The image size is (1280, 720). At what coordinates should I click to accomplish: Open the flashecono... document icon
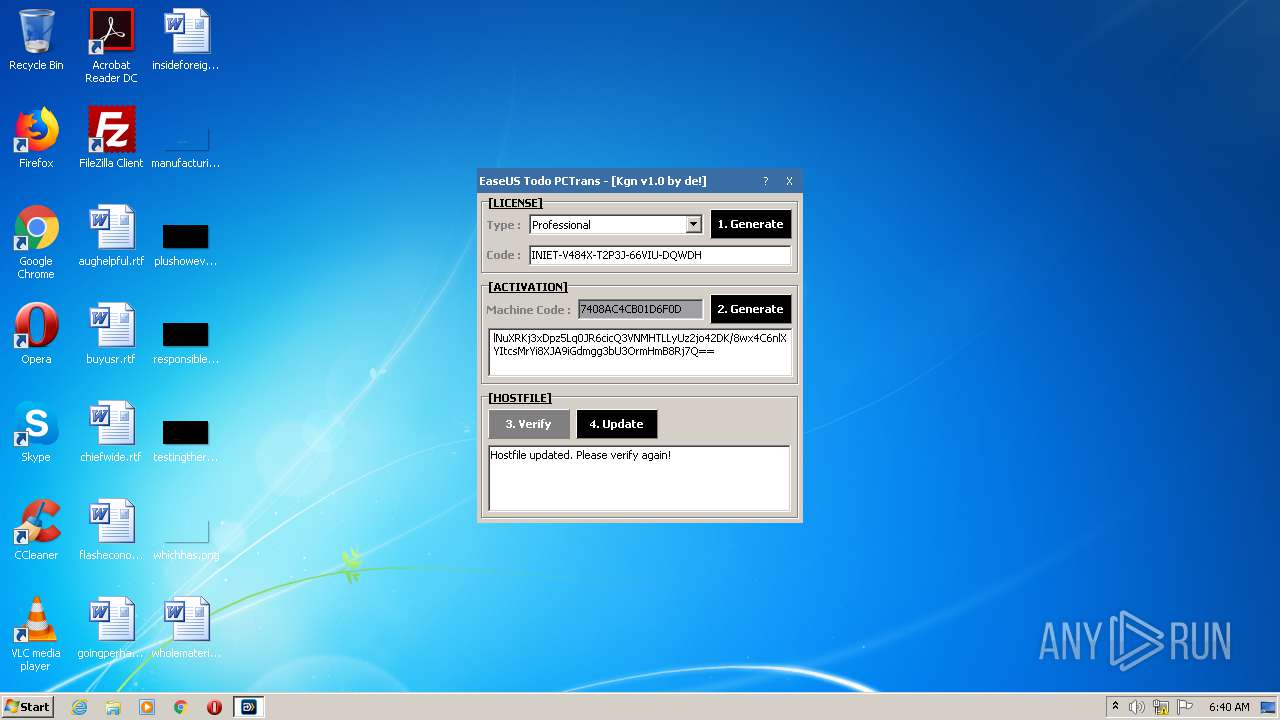point(111,530)
